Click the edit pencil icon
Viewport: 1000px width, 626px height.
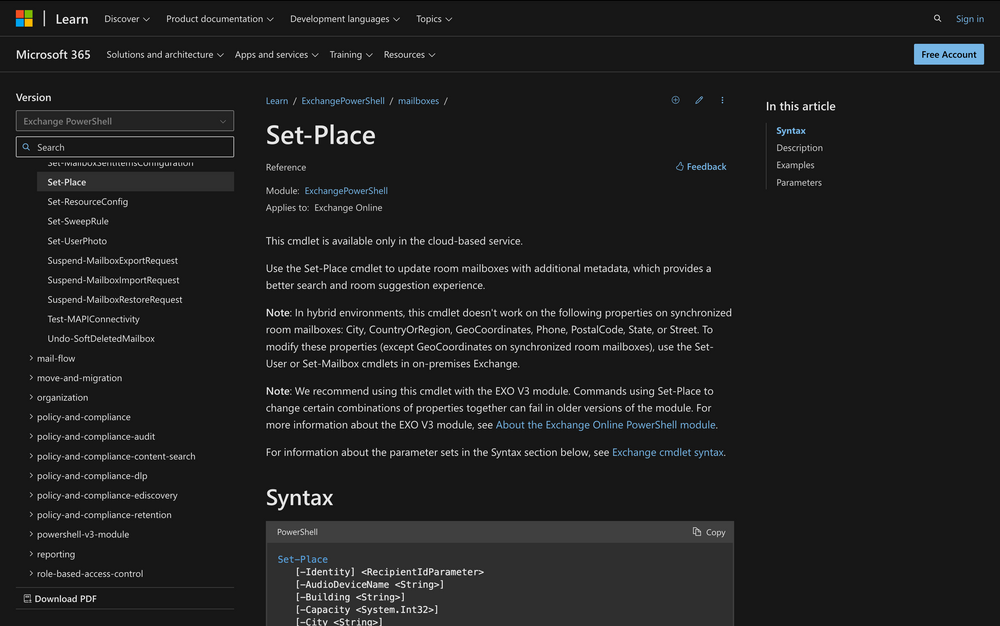click(699, 100)
